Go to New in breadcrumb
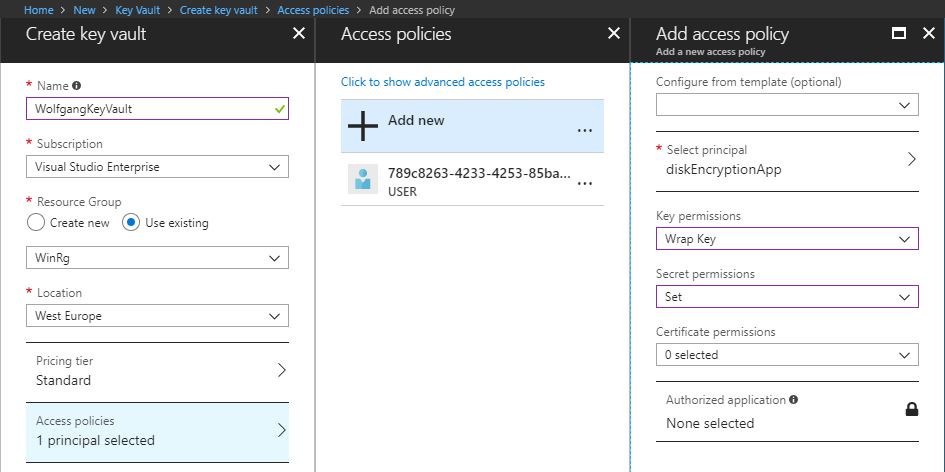945x472 pixels. coord(84,10)
